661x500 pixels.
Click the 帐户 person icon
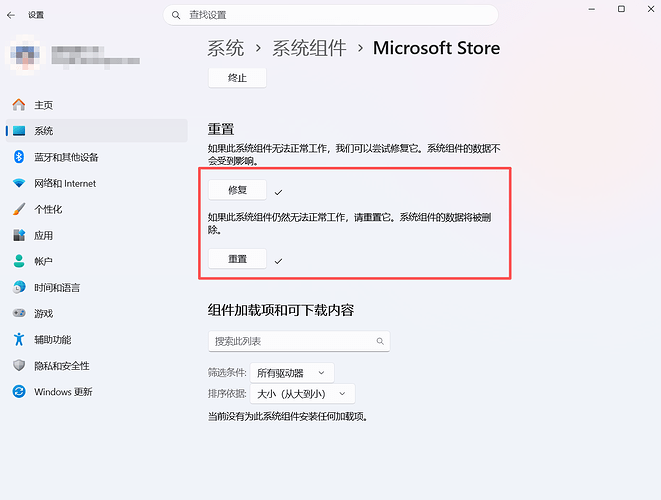coord(19,261)
